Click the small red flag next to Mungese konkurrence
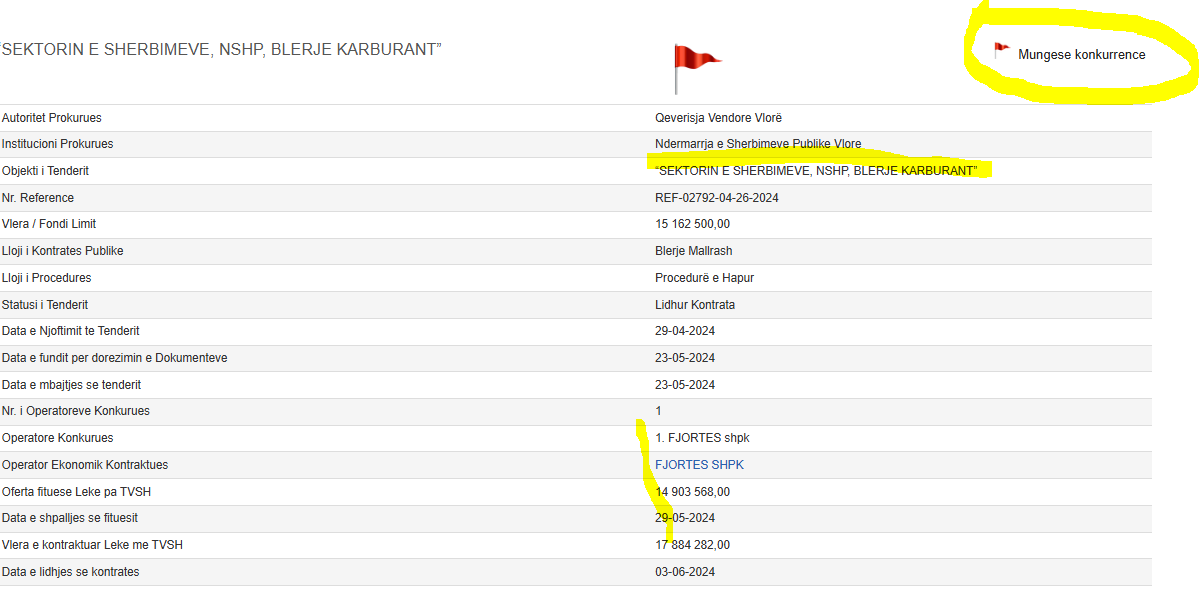Screen dimensions: 1199x591 [1001, 50]
